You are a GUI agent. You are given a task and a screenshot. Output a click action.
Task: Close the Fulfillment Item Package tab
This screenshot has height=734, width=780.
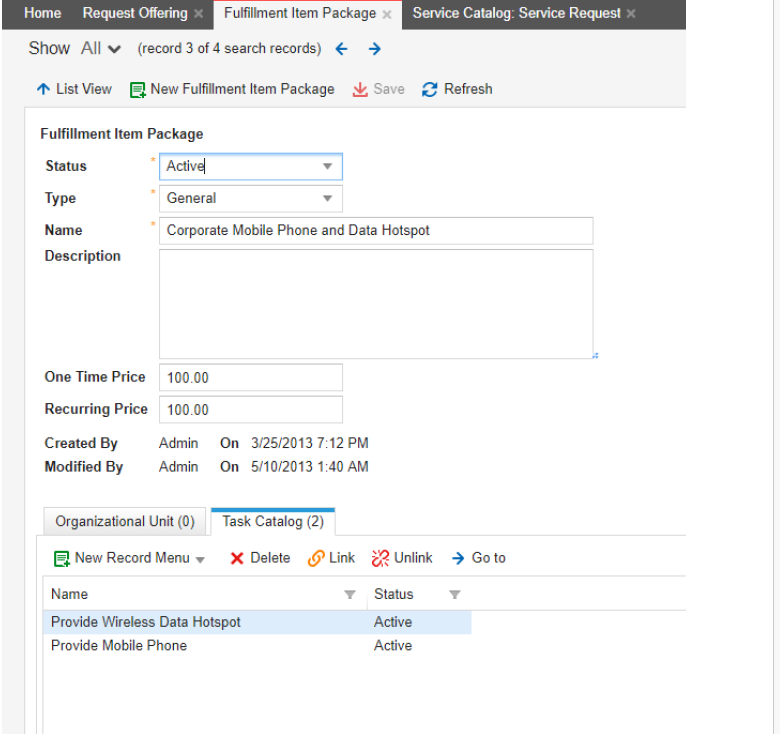tap(387, 14)
